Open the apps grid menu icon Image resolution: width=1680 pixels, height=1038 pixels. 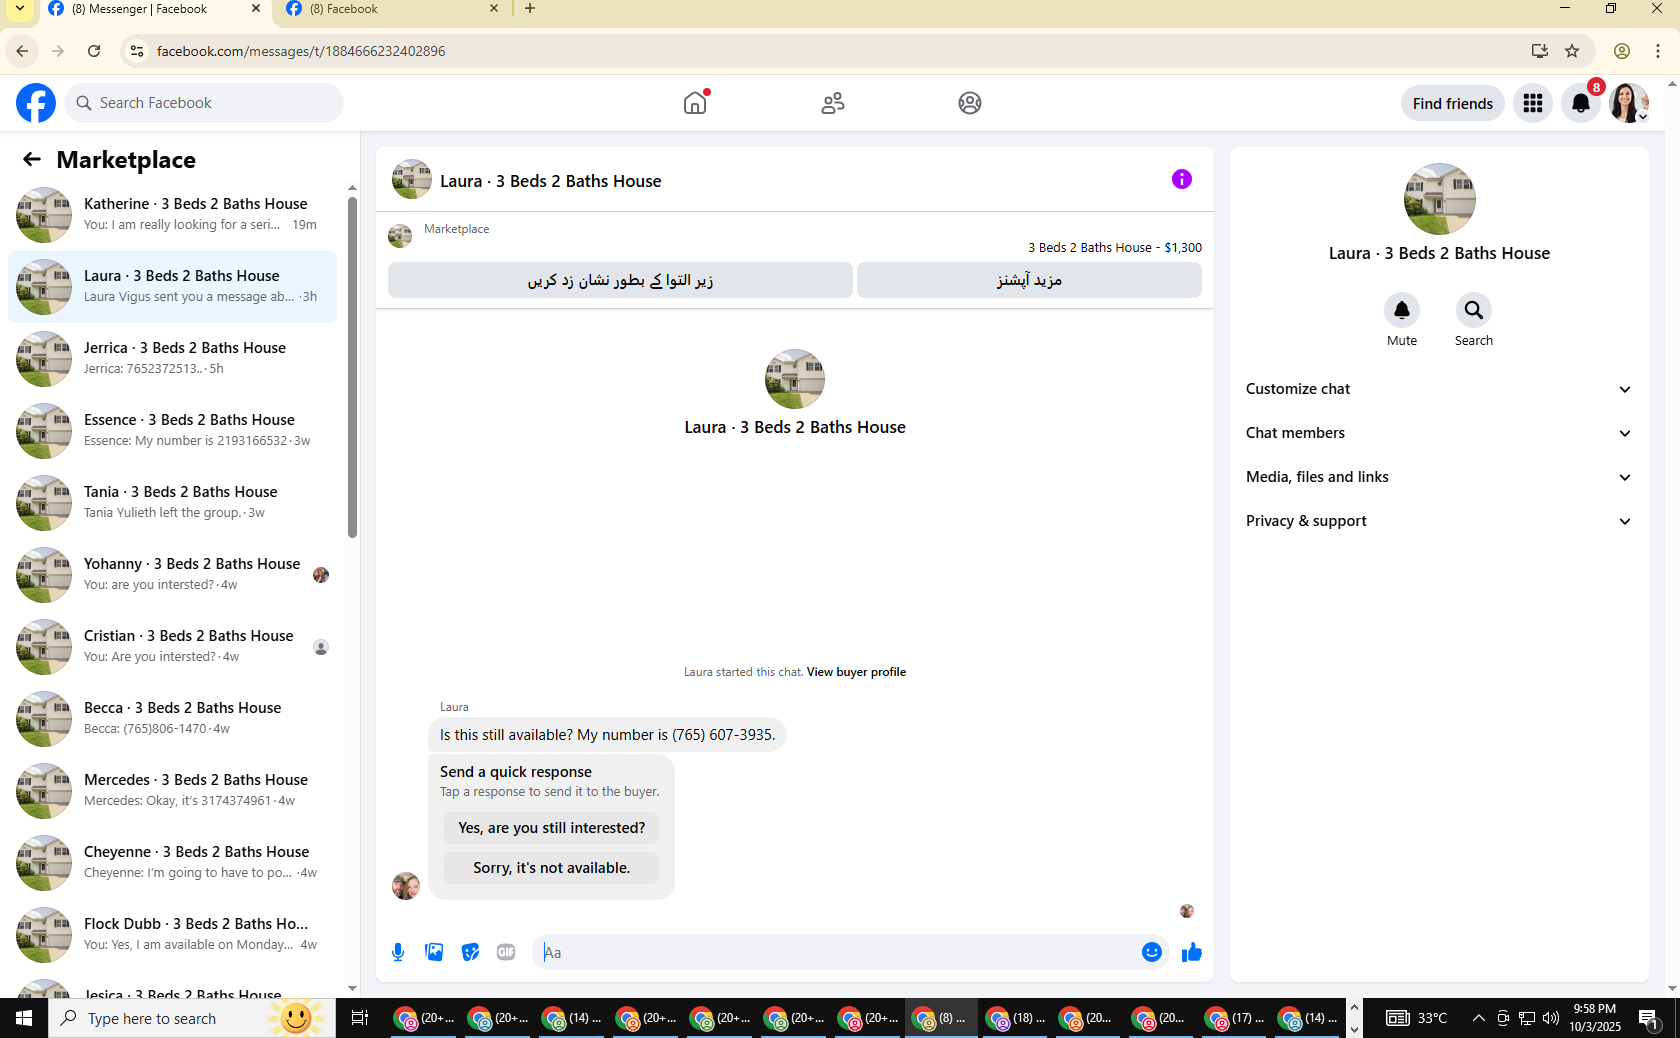tap(1533, 103)
